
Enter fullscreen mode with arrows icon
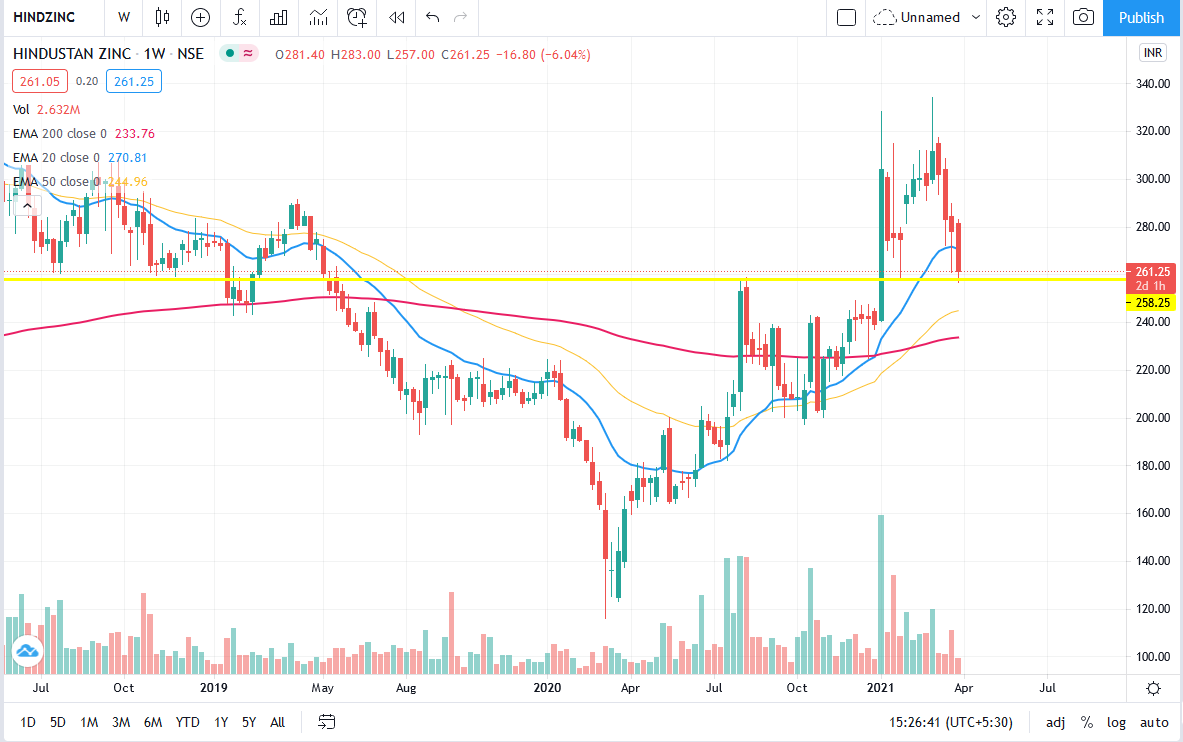tap(1044, 18)
